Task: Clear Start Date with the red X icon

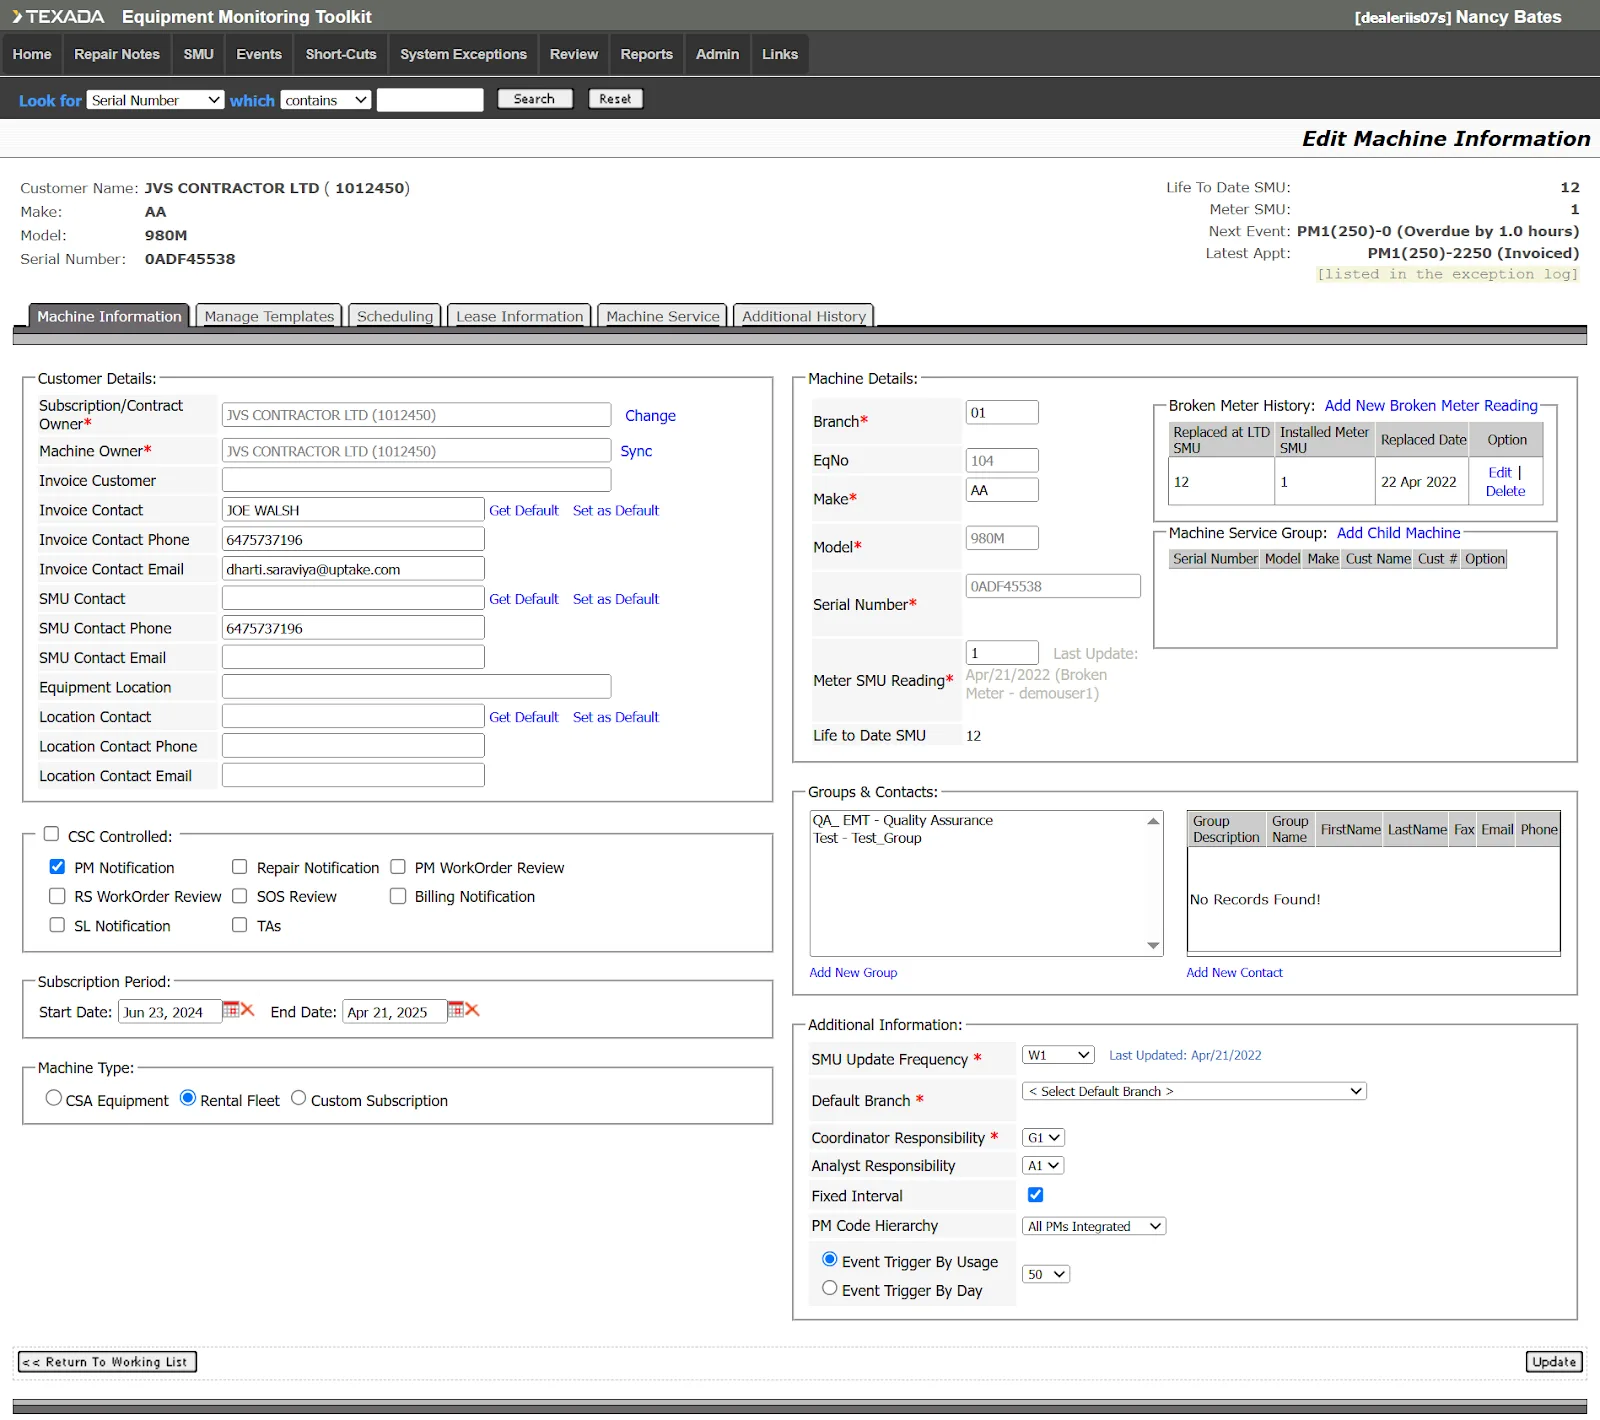Action: (x=248, y=1010)
